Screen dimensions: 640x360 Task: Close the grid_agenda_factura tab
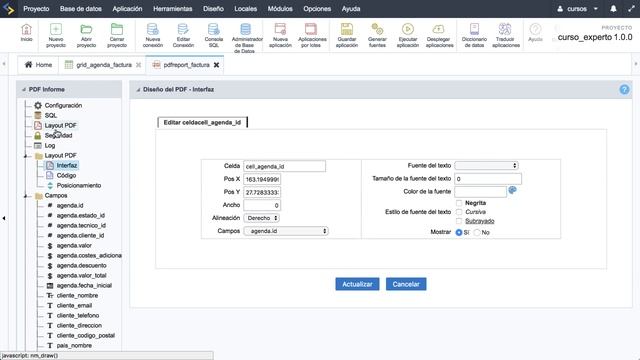click(138, 65)
